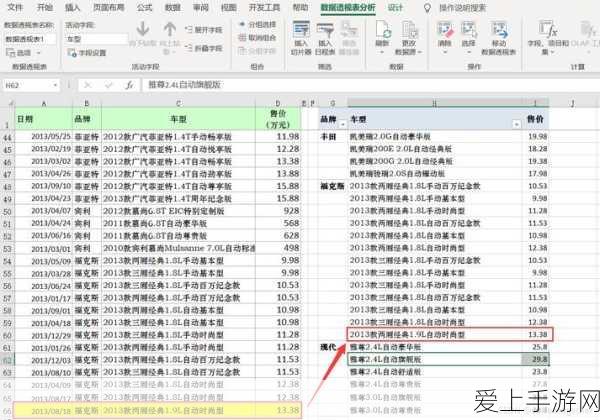Viewport: 600px width, 420px height.
Task: Click Change Data Source (更改数据源) icon
Action: (409, 29)
